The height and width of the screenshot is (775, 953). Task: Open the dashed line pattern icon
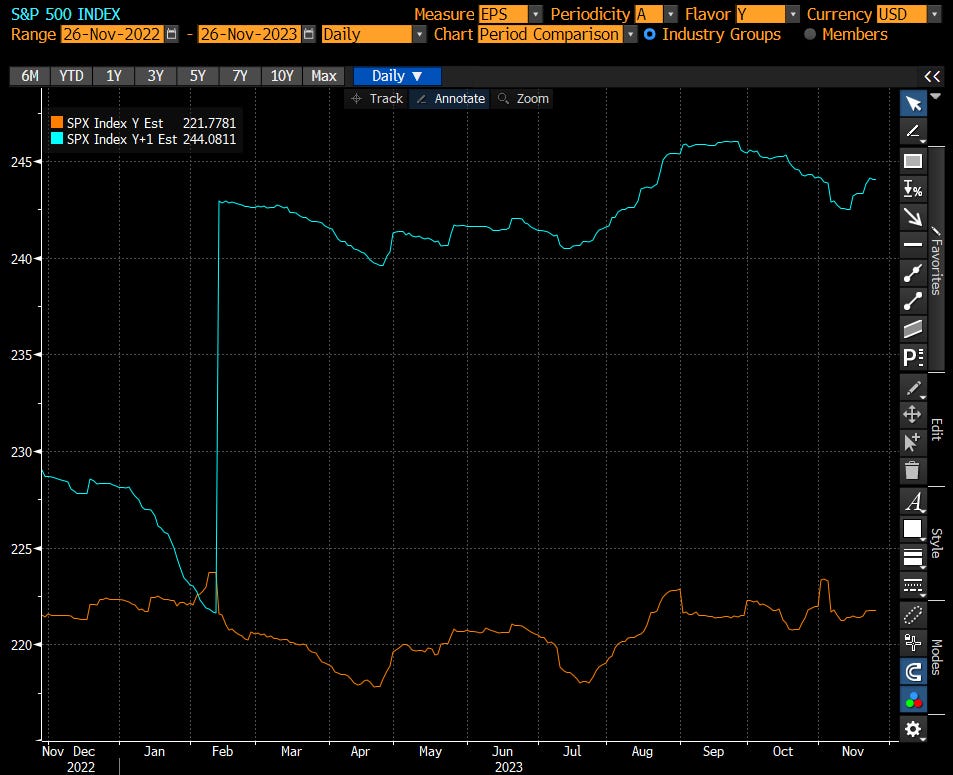pos(913,585)
